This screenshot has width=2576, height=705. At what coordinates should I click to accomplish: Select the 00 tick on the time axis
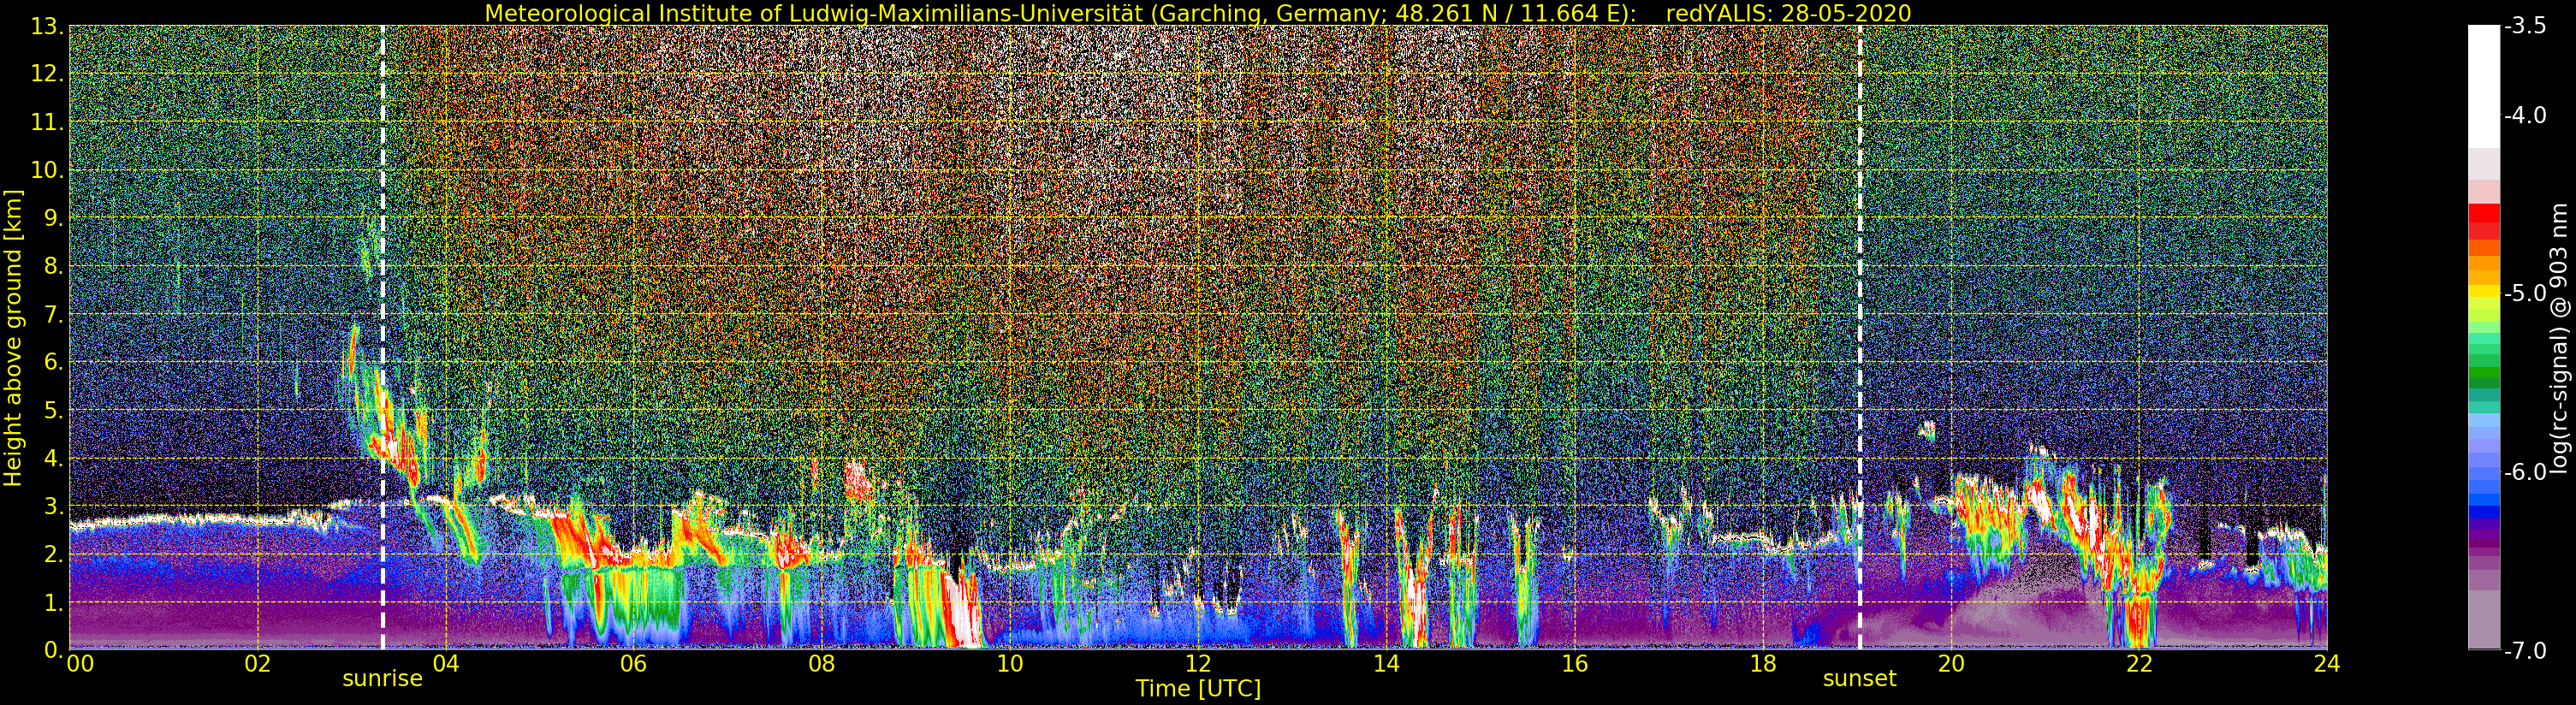click(80, 664)
